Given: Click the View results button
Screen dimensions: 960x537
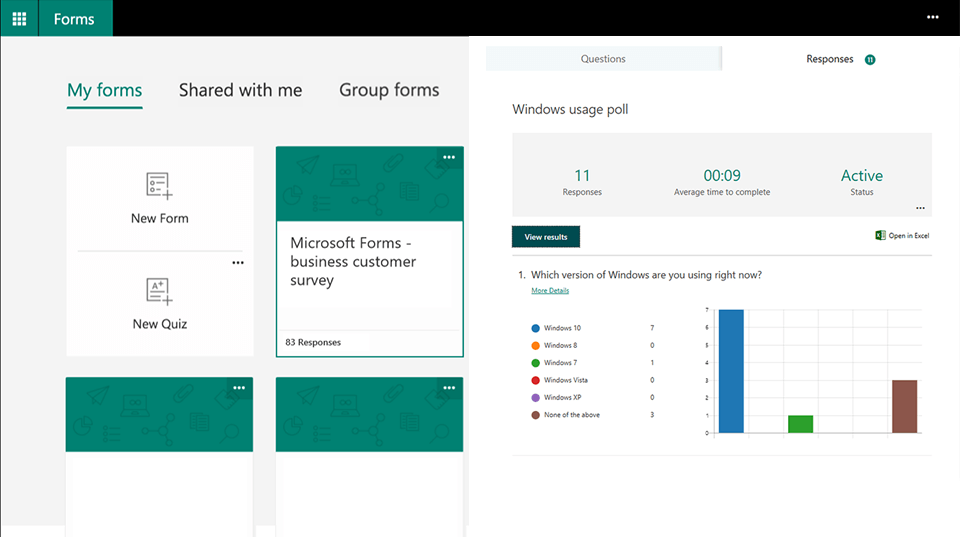Looking at the screenshot, I should click(x=546, y=237).
